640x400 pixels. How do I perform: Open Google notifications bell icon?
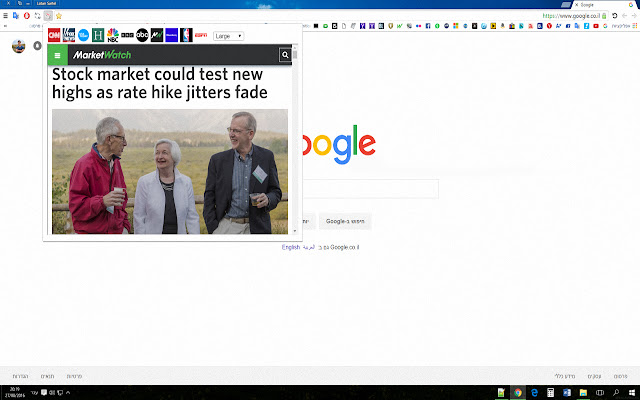point(37,46)
